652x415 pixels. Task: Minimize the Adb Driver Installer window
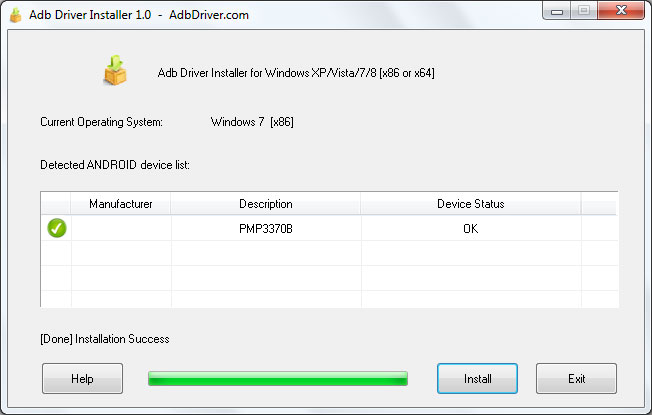click(558, 10)
